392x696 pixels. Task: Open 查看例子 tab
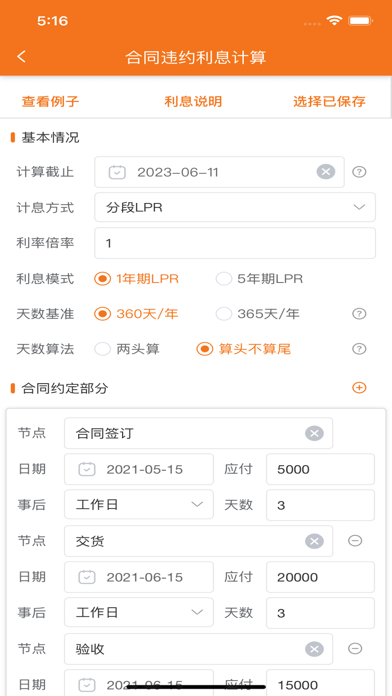[x=50, y=102]
